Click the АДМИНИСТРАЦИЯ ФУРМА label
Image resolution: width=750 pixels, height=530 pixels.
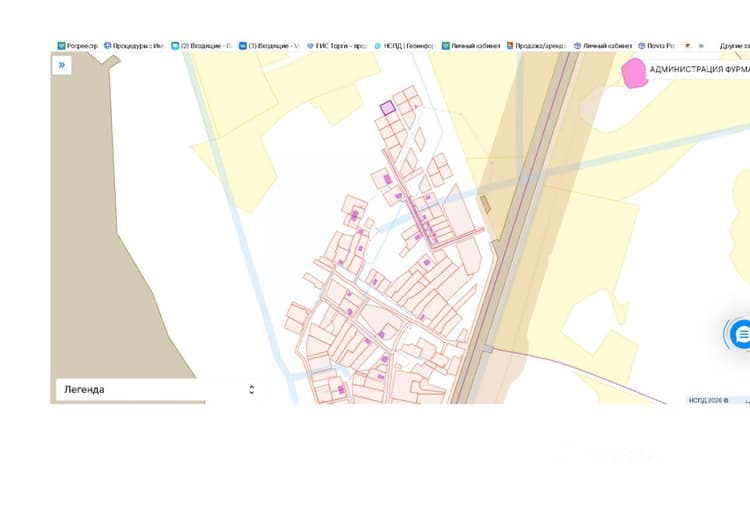699,69
